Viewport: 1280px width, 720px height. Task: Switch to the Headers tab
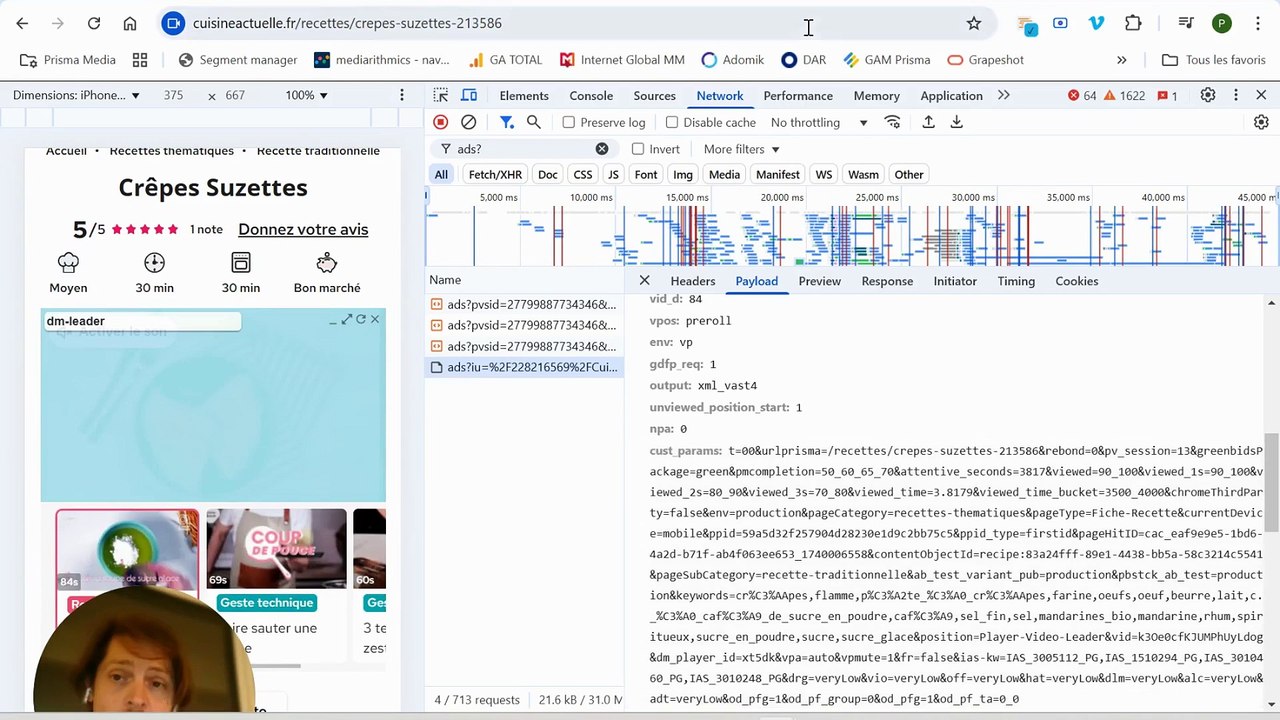click(693, 281)
